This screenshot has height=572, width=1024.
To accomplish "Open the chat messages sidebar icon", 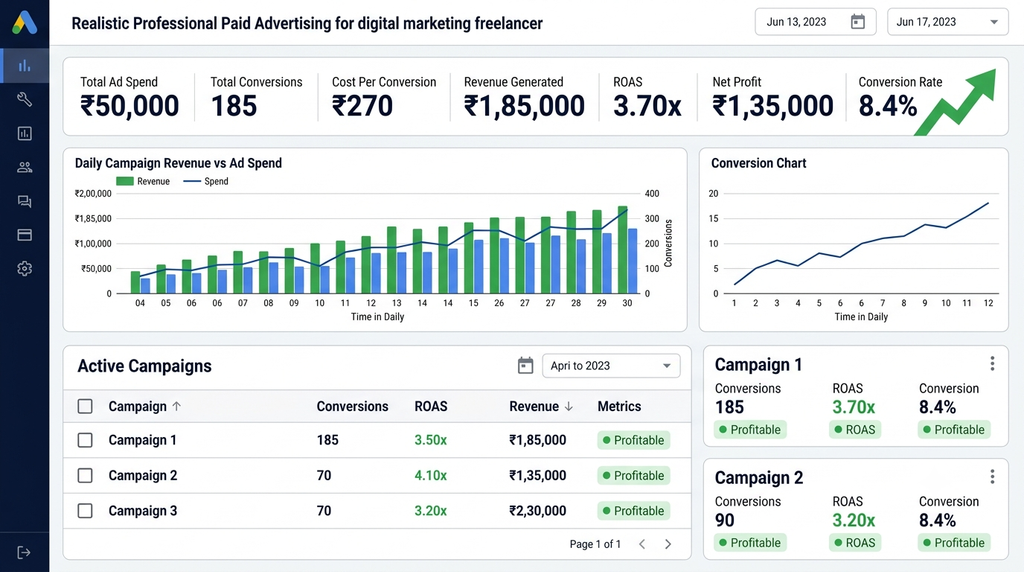I will tap(25, 201).
